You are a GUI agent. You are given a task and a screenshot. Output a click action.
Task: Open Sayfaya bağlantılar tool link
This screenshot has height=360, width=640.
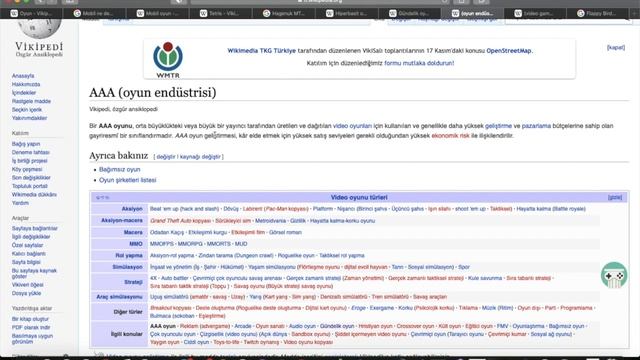(x=34, y=229)
